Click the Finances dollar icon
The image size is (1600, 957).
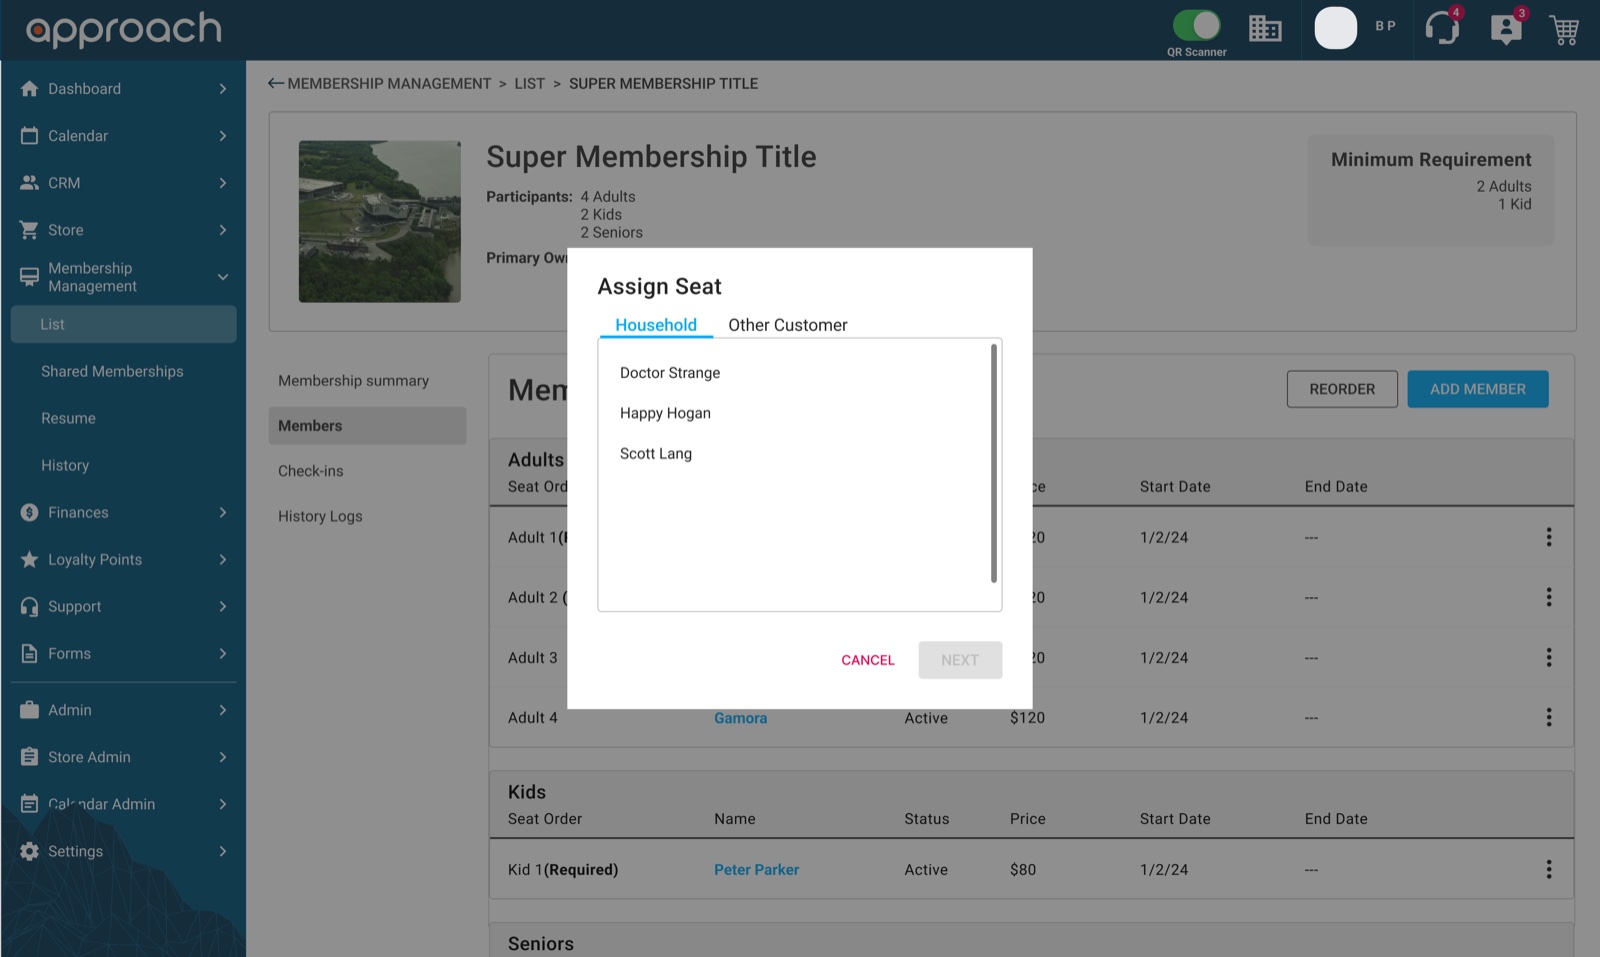click(x=29, y=512)
